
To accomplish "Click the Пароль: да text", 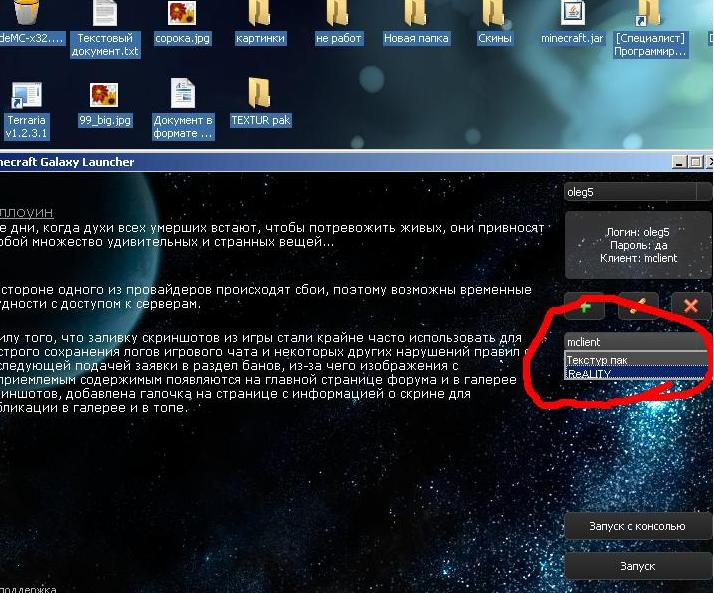I will [x=638, y=245].
